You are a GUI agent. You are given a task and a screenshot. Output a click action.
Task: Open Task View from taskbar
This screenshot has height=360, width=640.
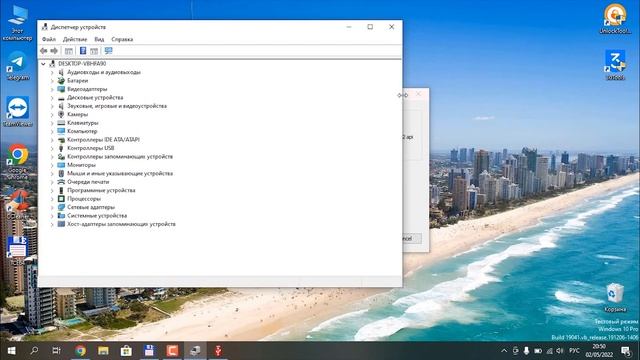57,351
